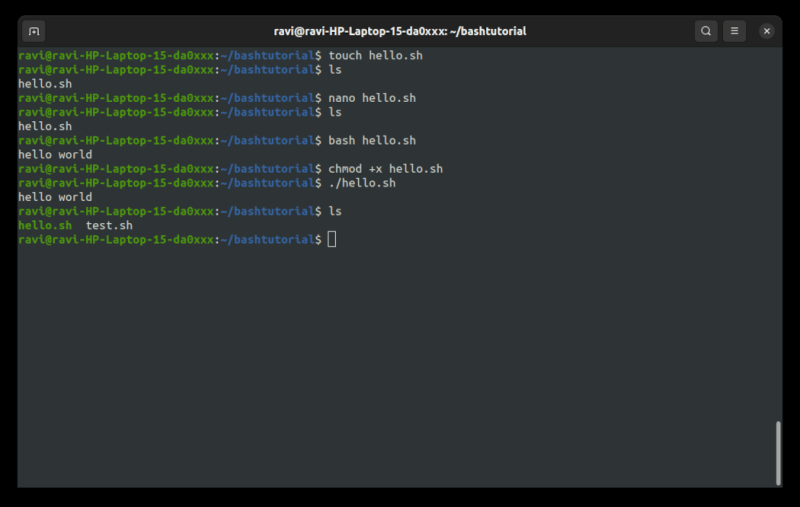
Task: Click the first line's username prompt
Action: [x=116, y=55]
